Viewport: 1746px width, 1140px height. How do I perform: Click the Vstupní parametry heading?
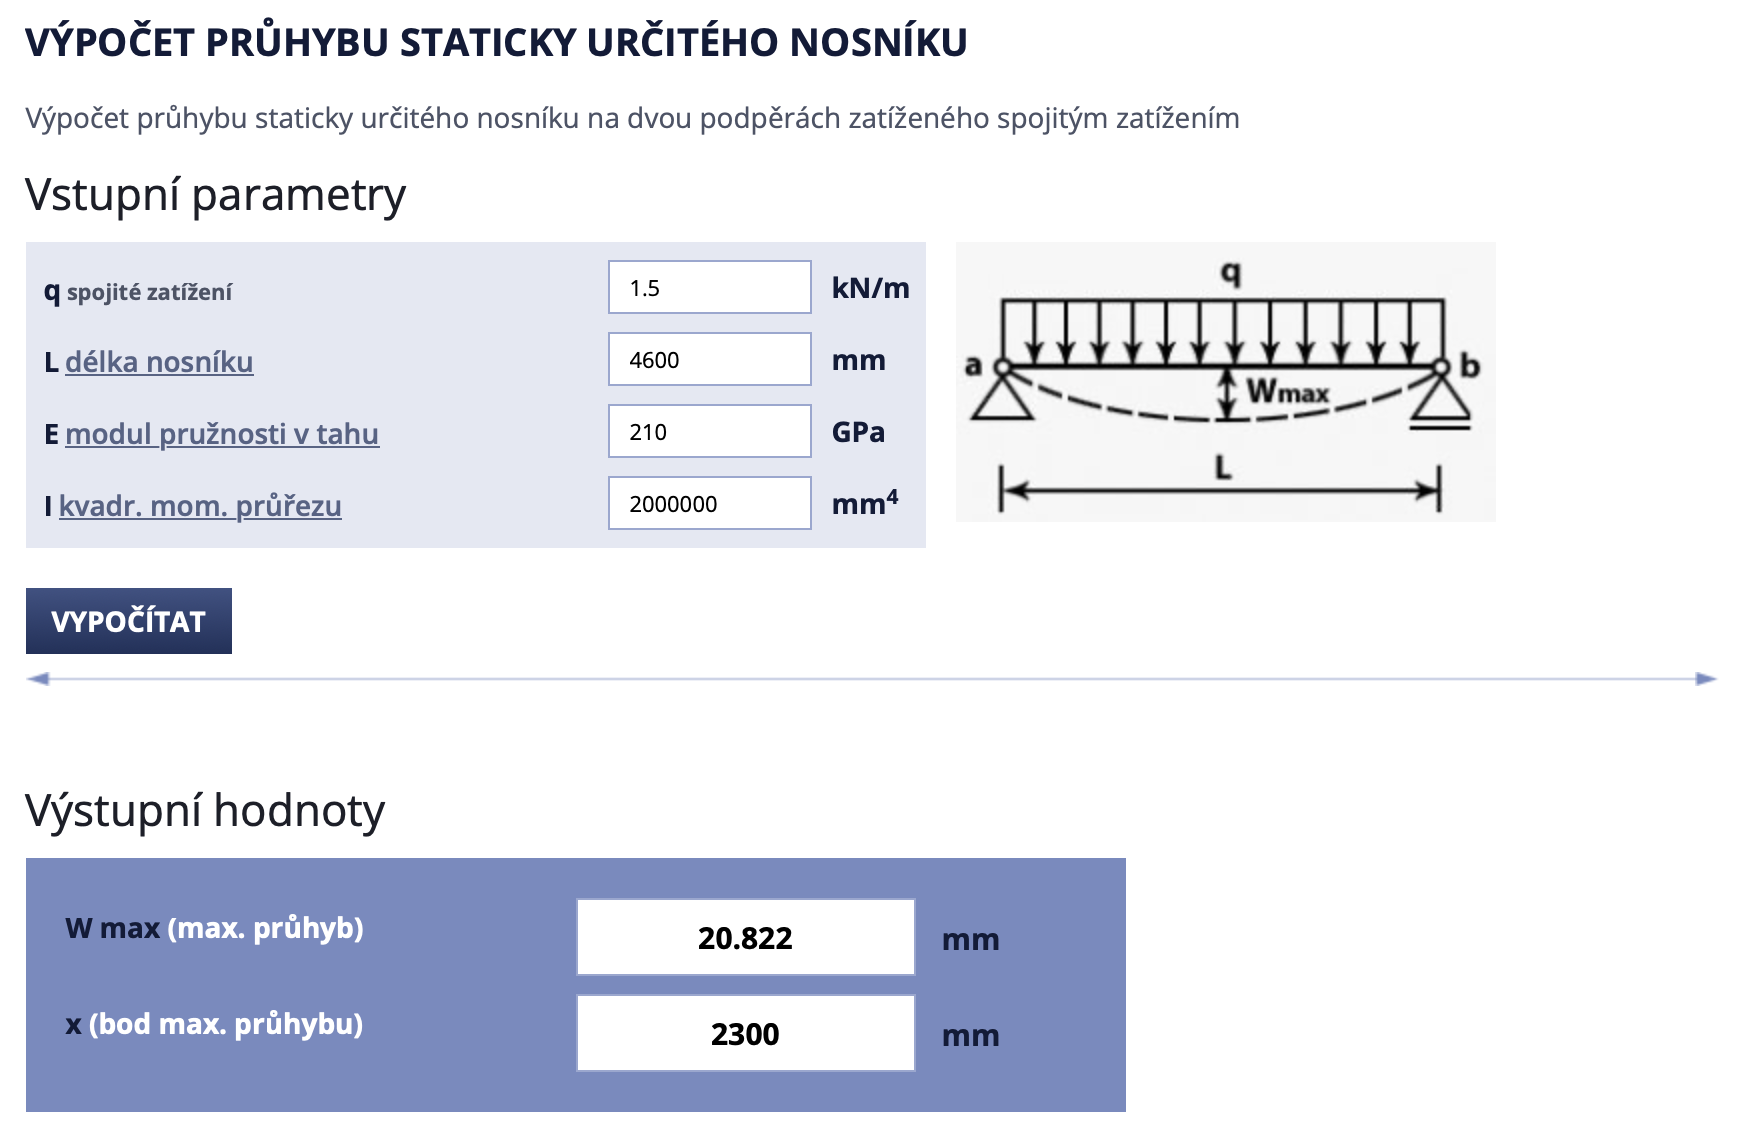[x=215, y=194]
